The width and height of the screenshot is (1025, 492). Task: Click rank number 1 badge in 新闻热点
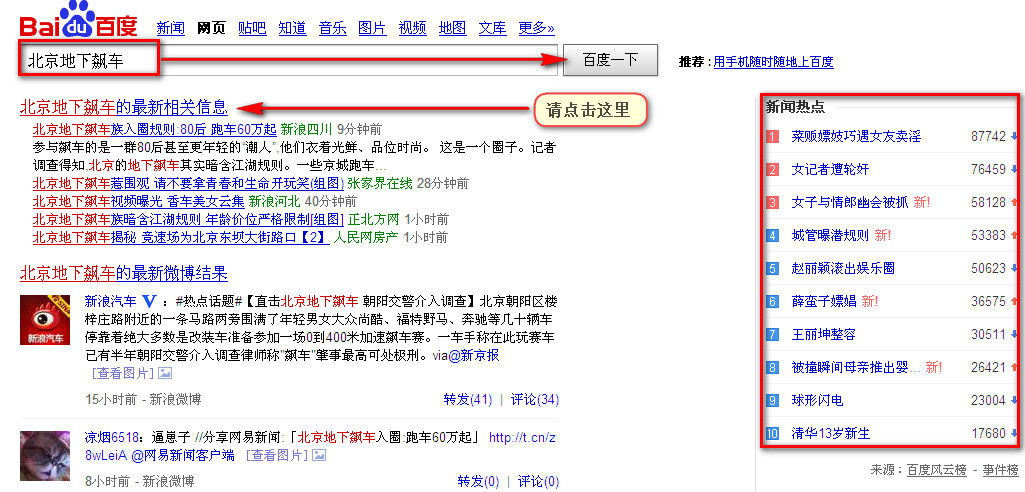(773, 137)
